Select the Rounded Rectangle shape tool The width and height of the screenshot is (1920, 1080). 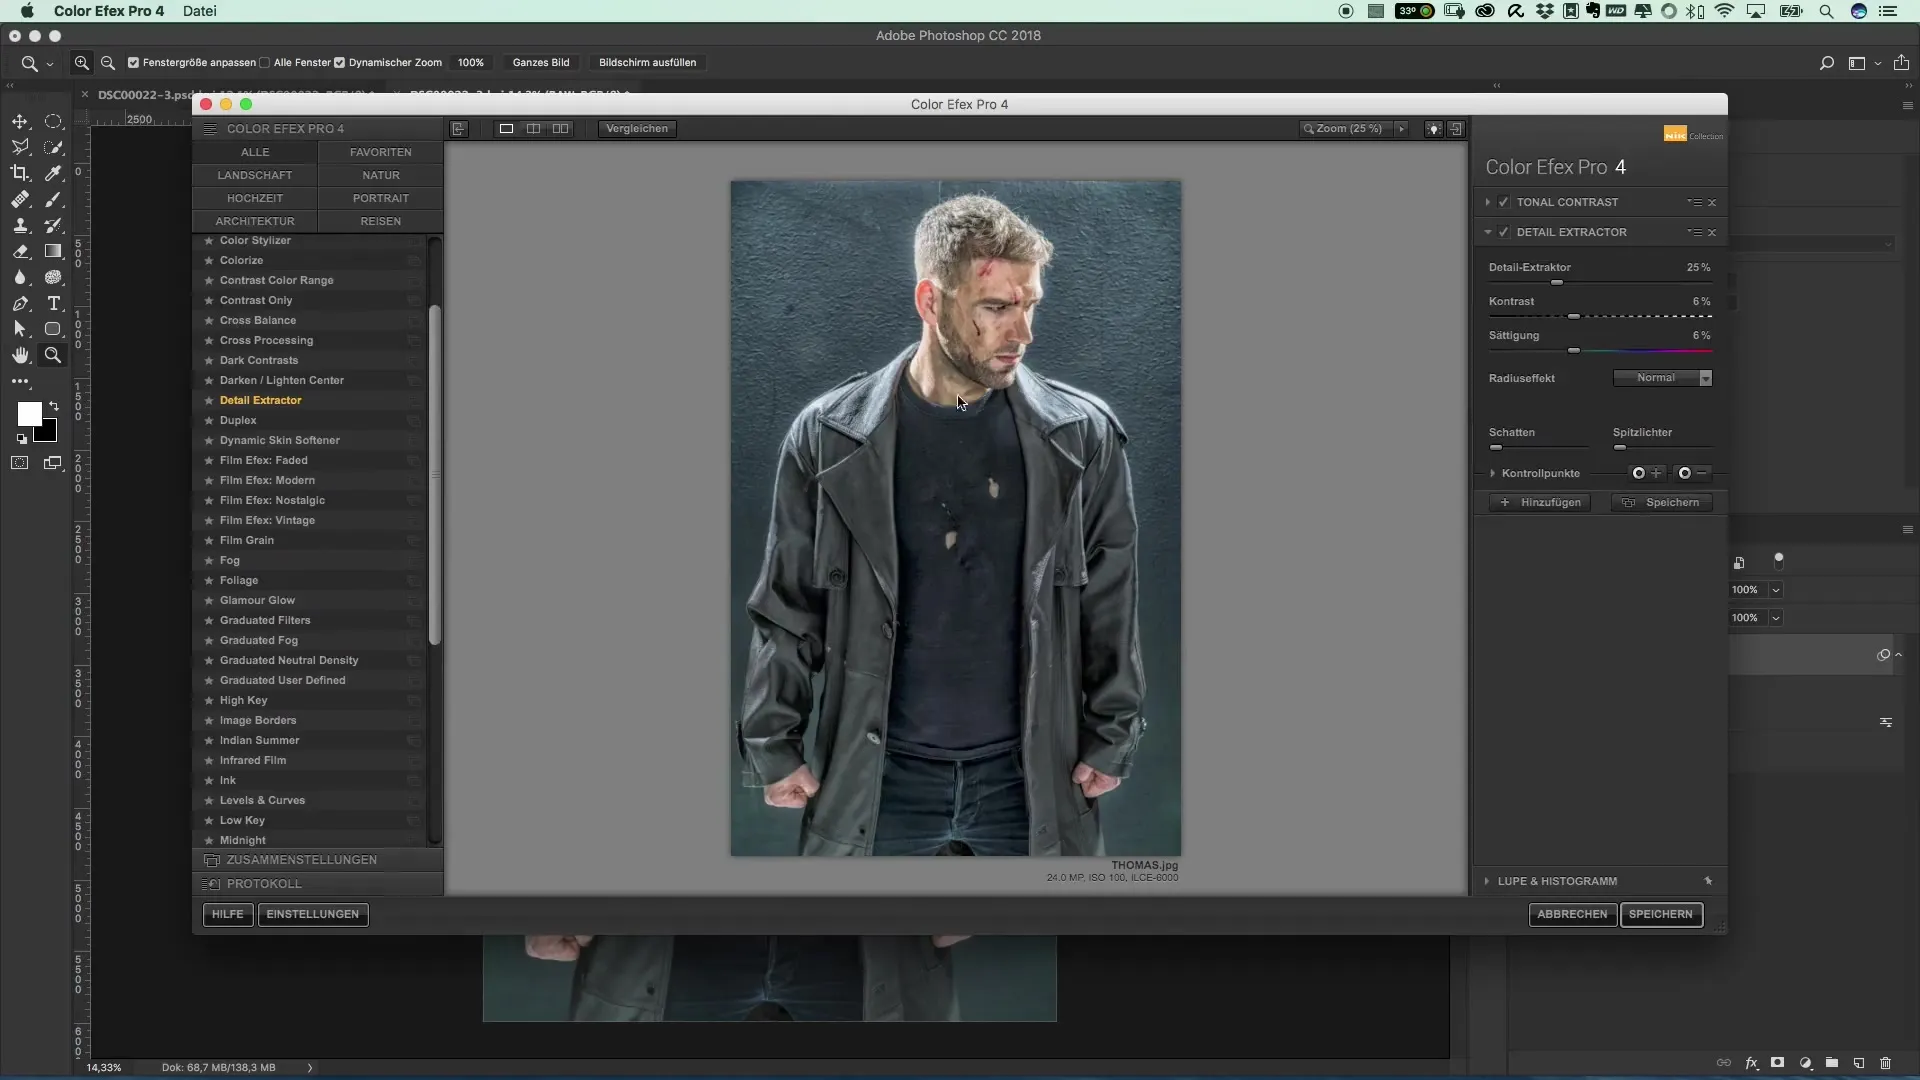pos(54,329)
